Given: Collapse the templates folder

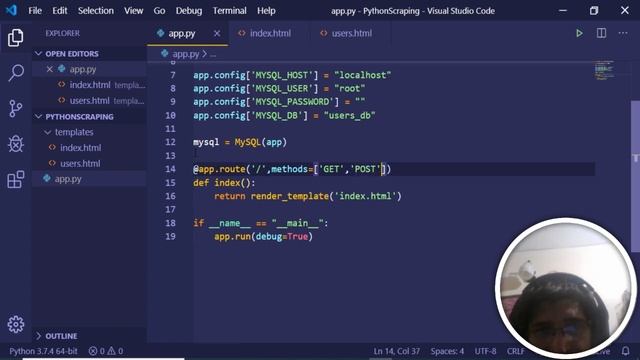Looking at the screenshot, I should click(48, 132).
